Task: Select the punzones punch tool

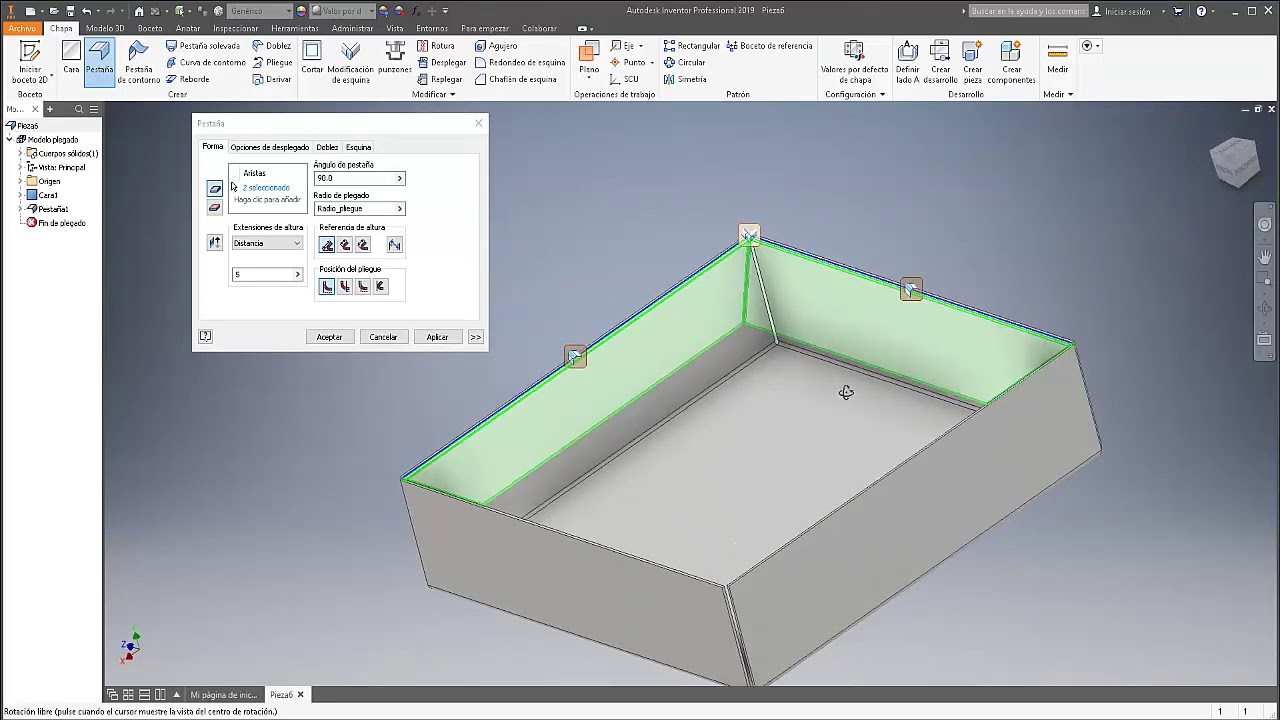Action: point(395,58)
